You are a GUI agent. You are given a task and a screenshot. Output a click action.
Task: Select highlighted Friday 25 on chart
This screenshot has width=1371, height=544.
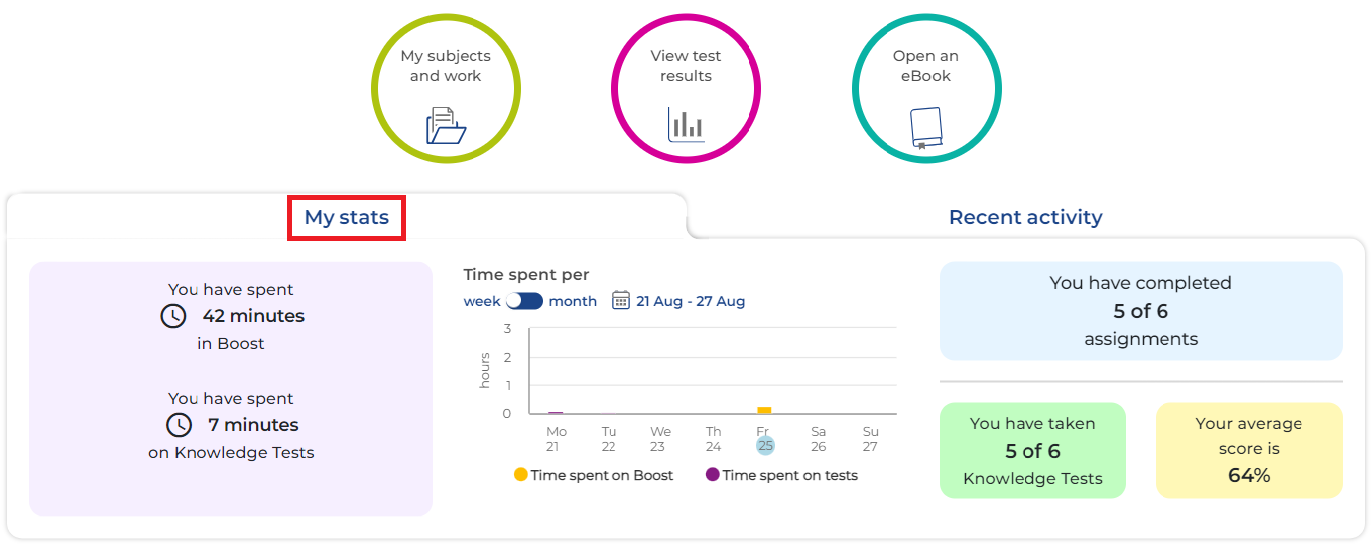765,445
